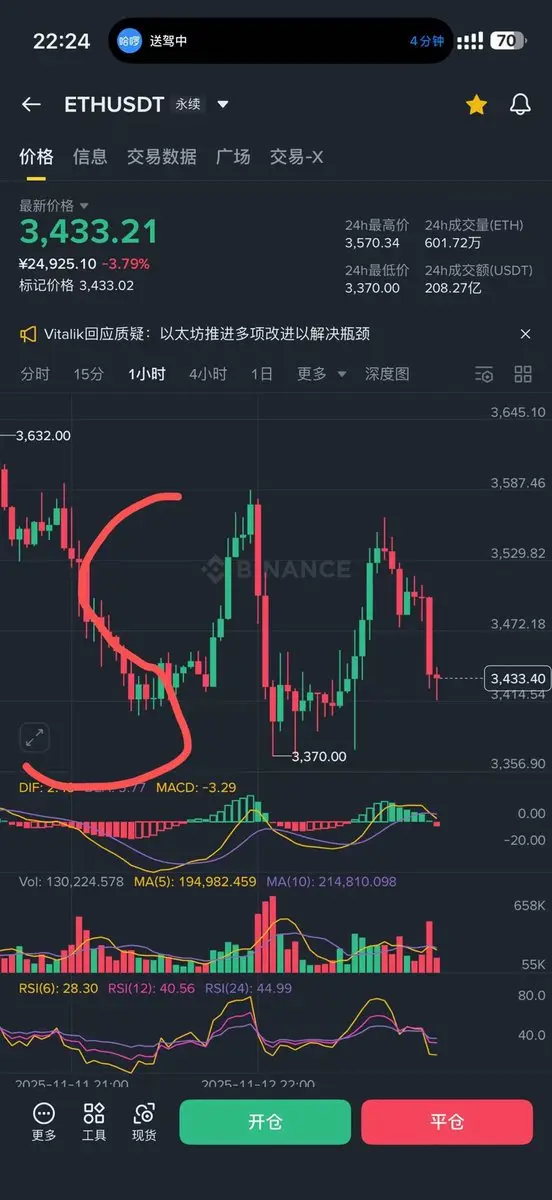Dismiss the Vitalik news banner

click(525, 334)
